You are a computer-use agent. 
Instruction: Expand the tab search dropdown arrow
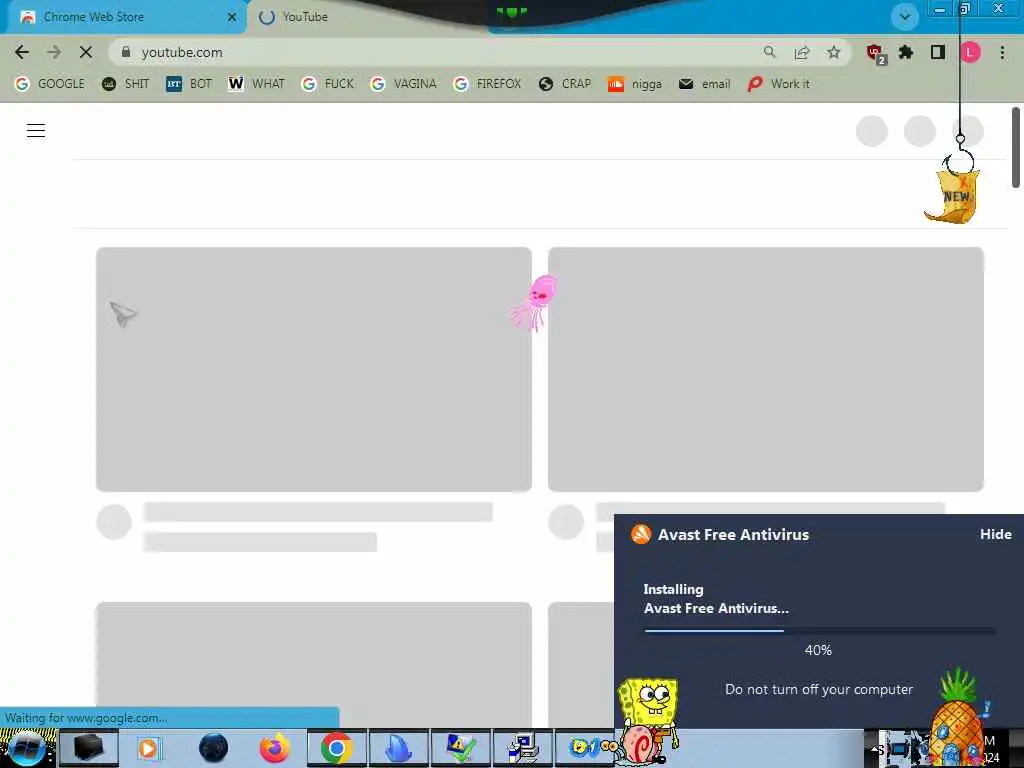(x=905, y=17)
